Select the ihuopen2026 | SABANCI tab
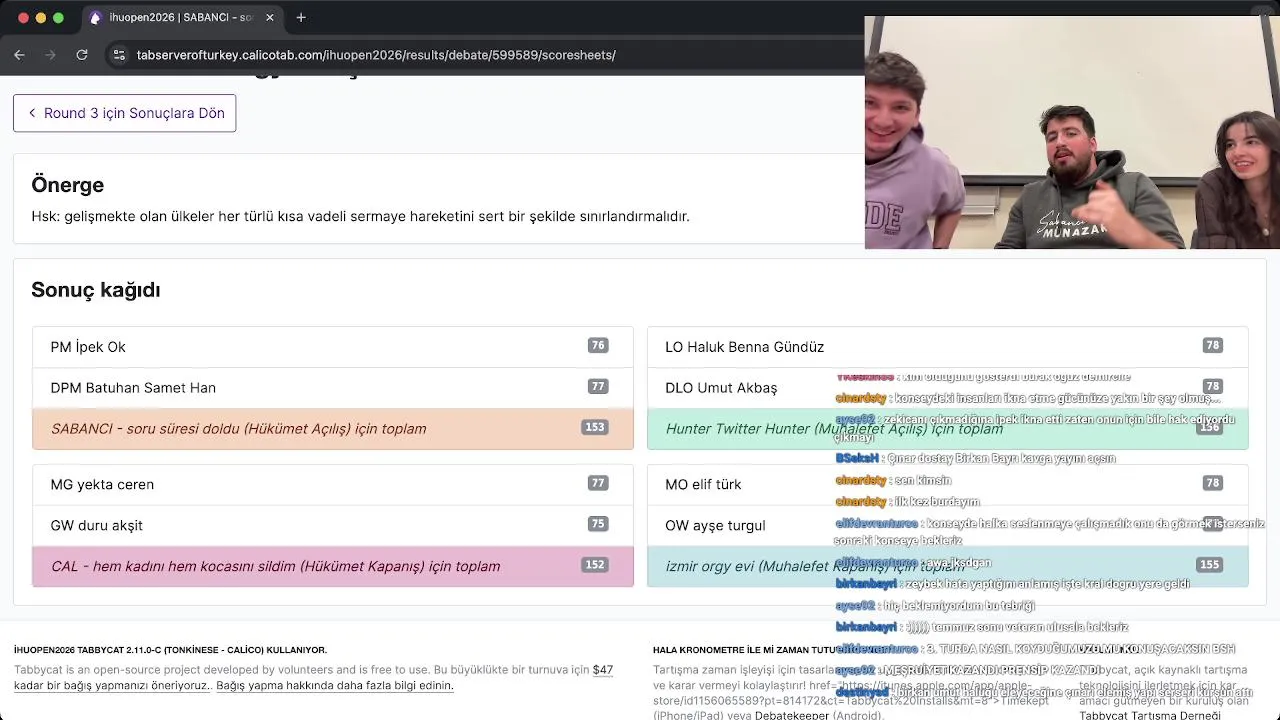The image size is (1280, 720). tap(181, 17)
